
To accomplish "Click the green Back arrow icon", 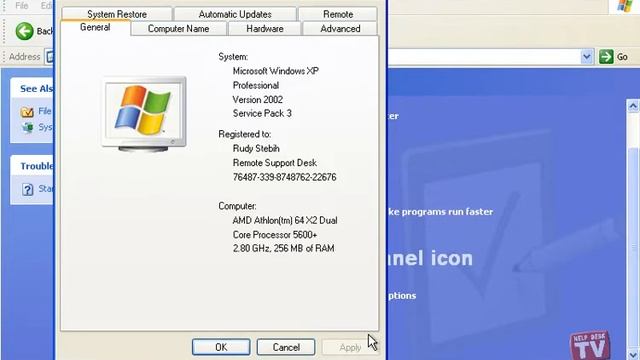I will click(24, 31).
